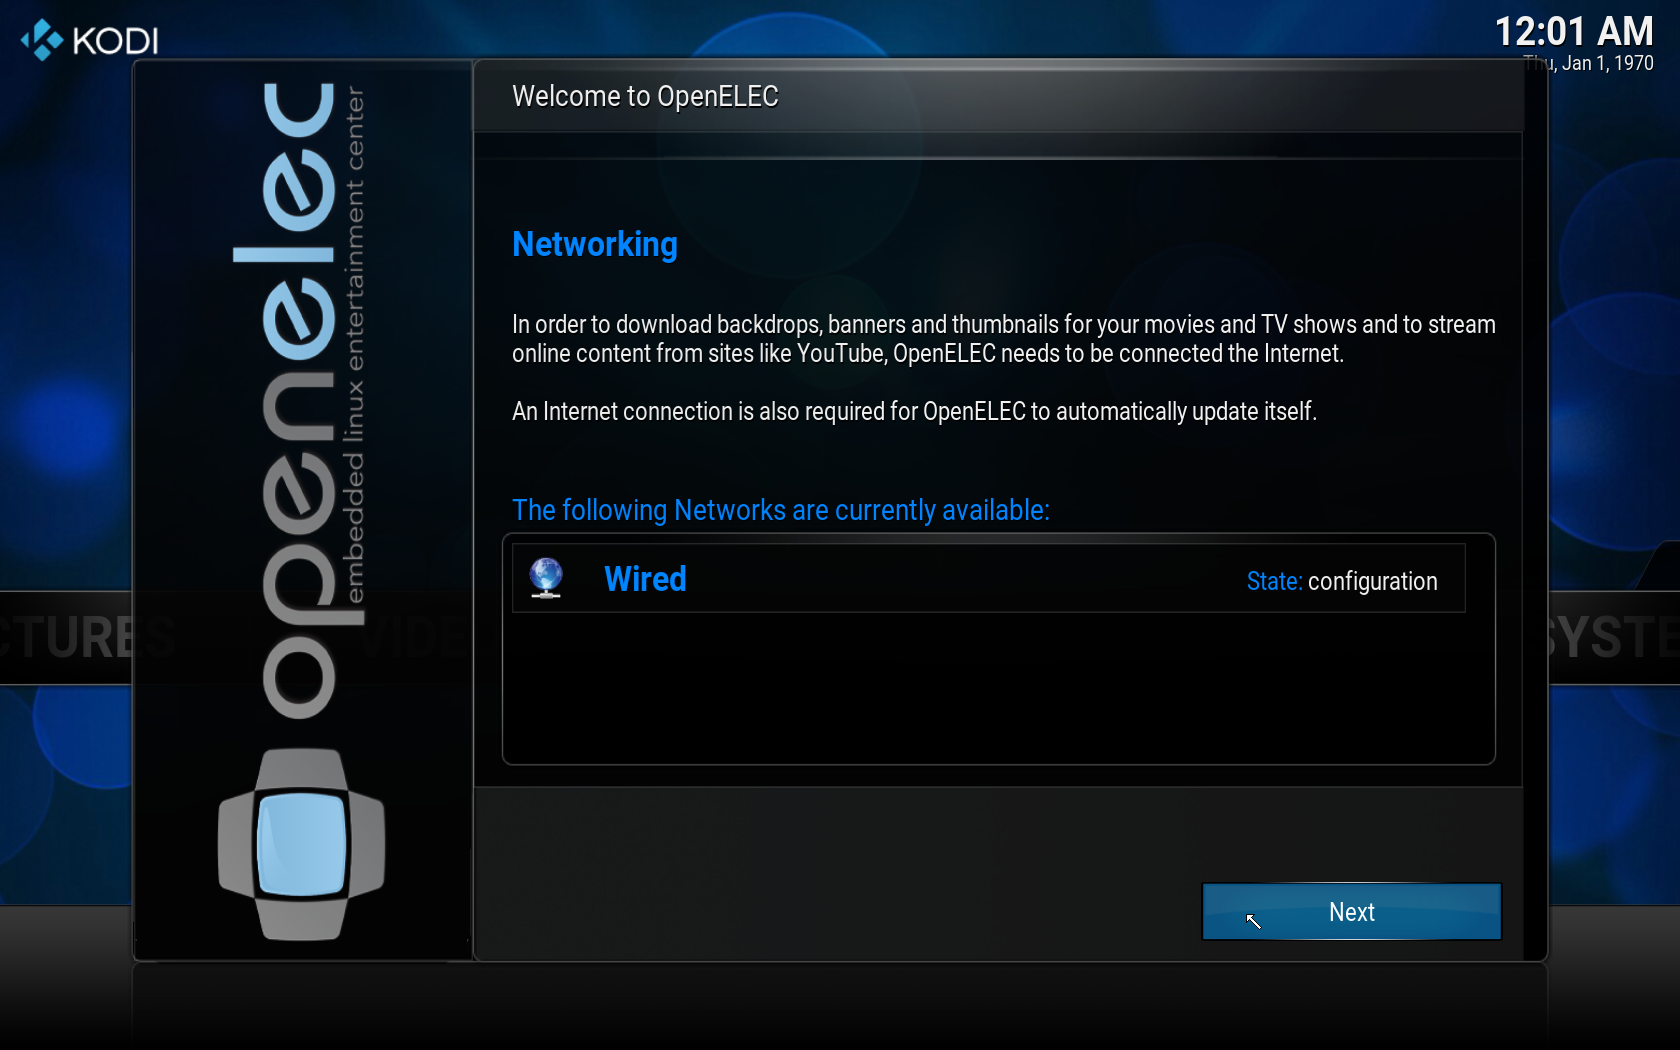Viewport: 1680px width, 1050px height.
Task: Click the 'openelec' vertical wordmark
Action: click(x=298, y=400)
